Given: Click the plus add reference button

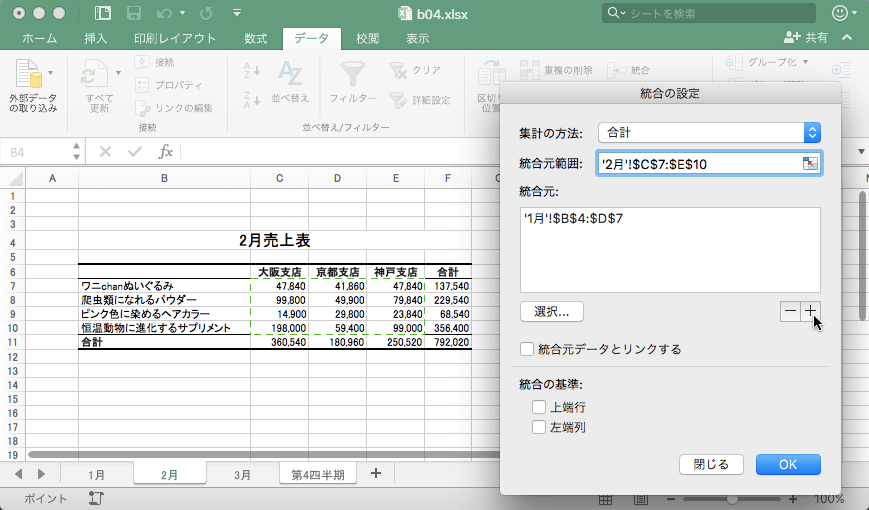Looking at the screenshot, I should [x=810, y=311].
